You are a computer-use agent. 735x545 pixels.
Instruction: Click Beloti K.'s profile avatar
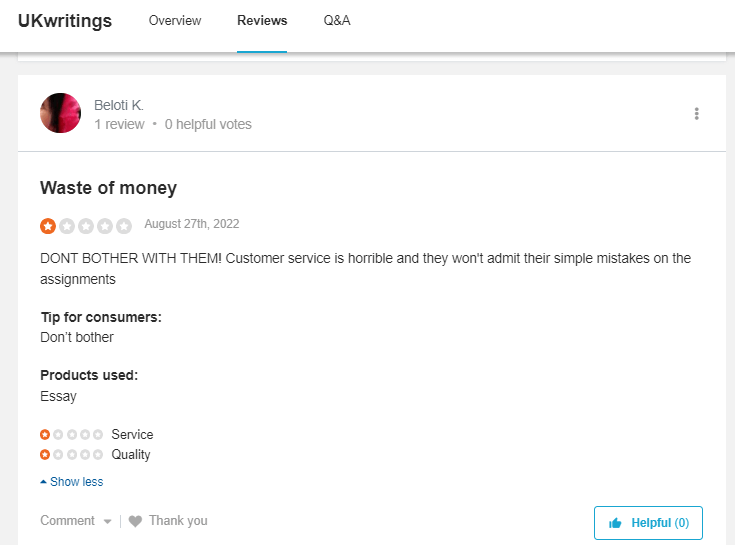[60, 113]
